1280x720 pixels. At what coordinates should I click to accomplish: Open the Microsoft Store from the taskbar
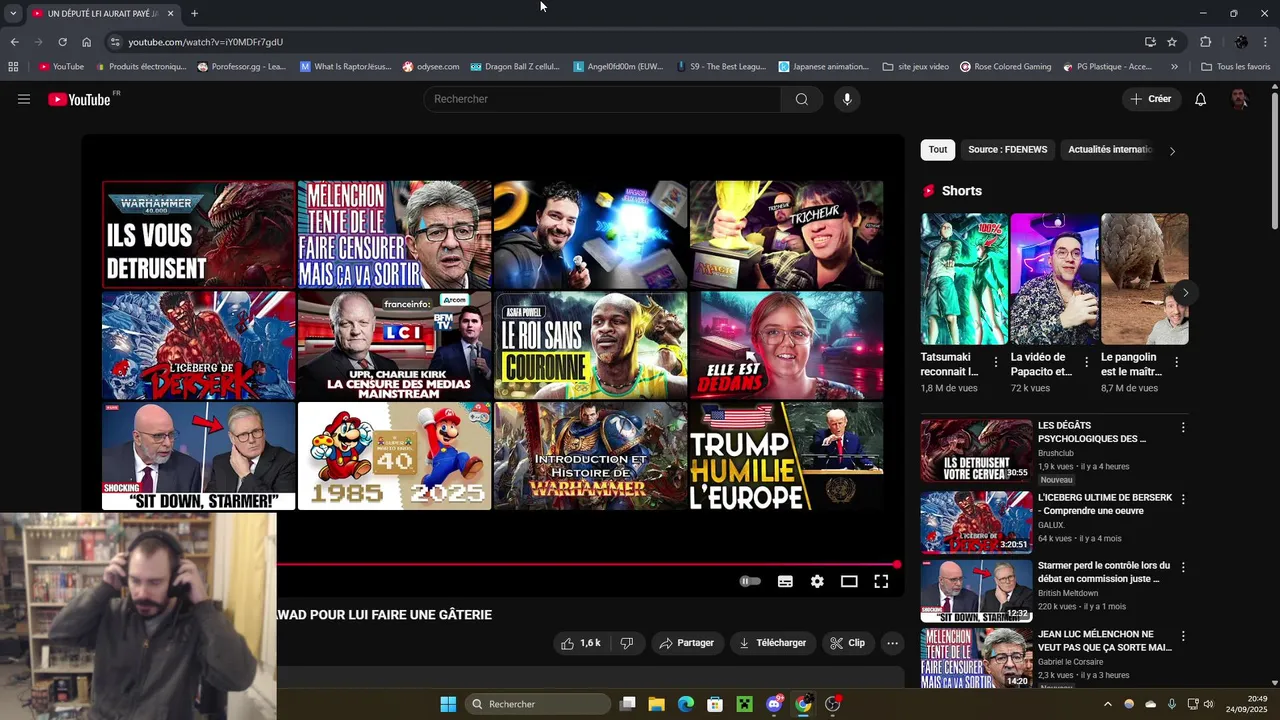click(715, 704)
